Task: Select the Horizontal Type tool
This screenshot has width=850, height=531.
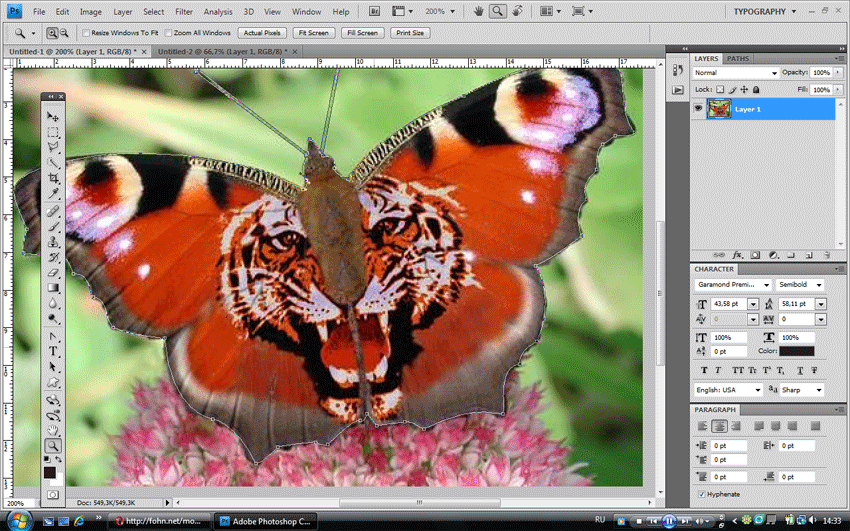Action: tap(53, 351)
